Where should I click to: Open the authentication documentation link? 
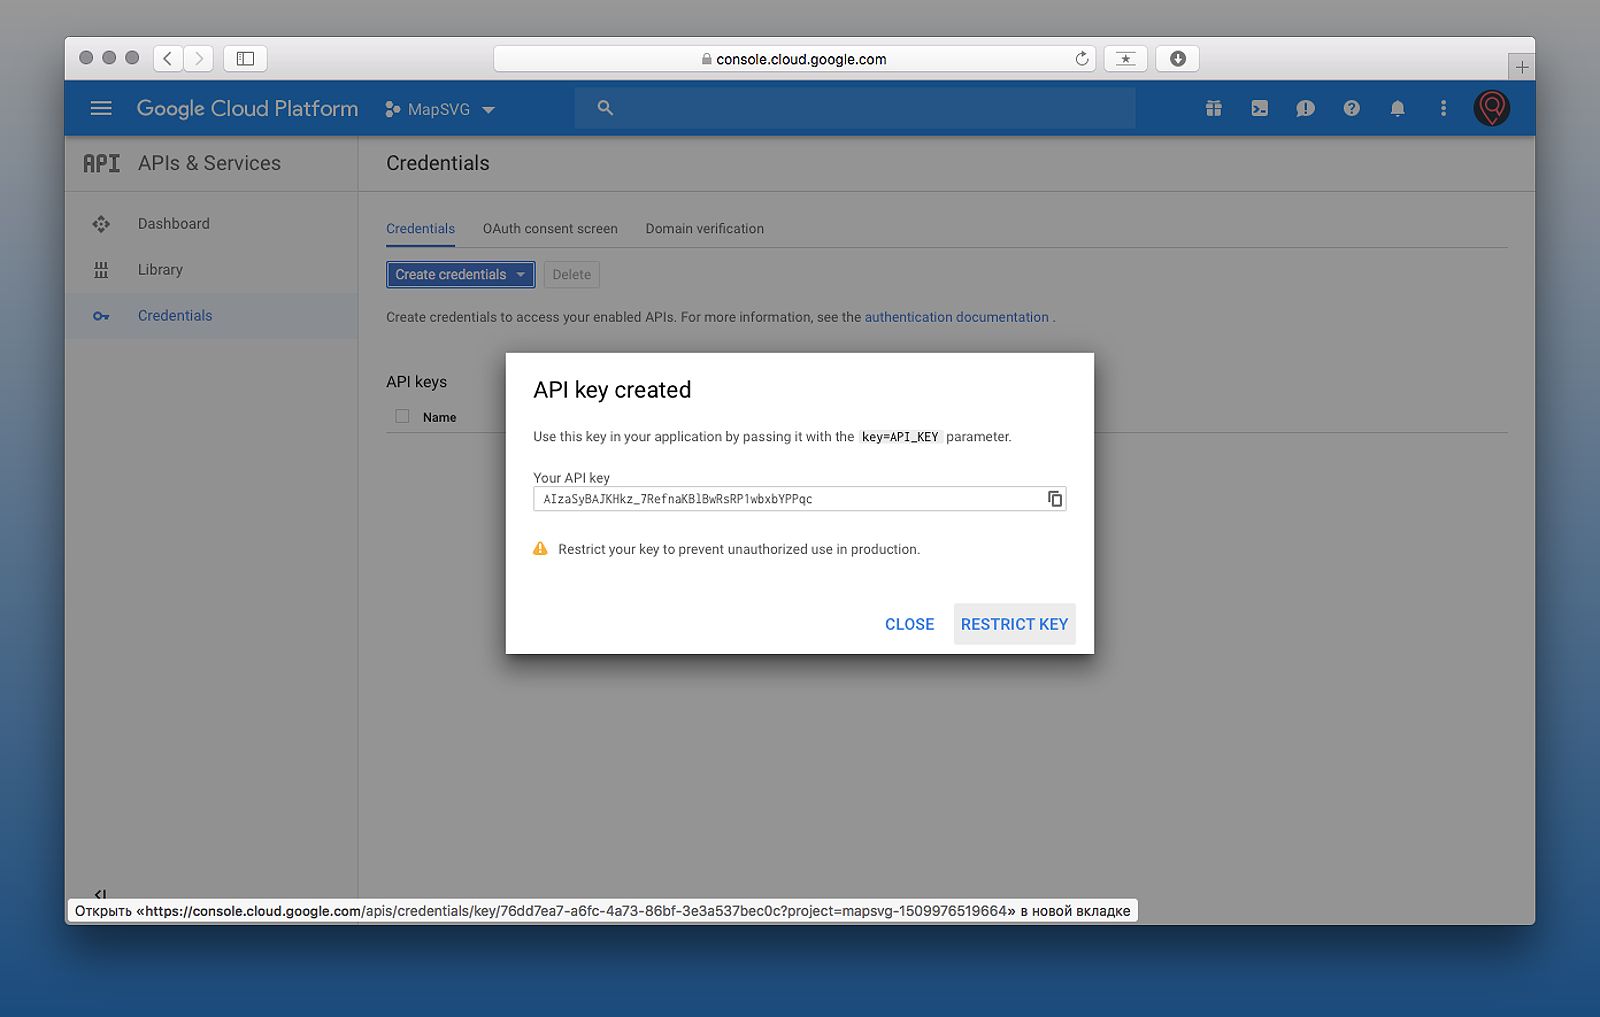956,317
